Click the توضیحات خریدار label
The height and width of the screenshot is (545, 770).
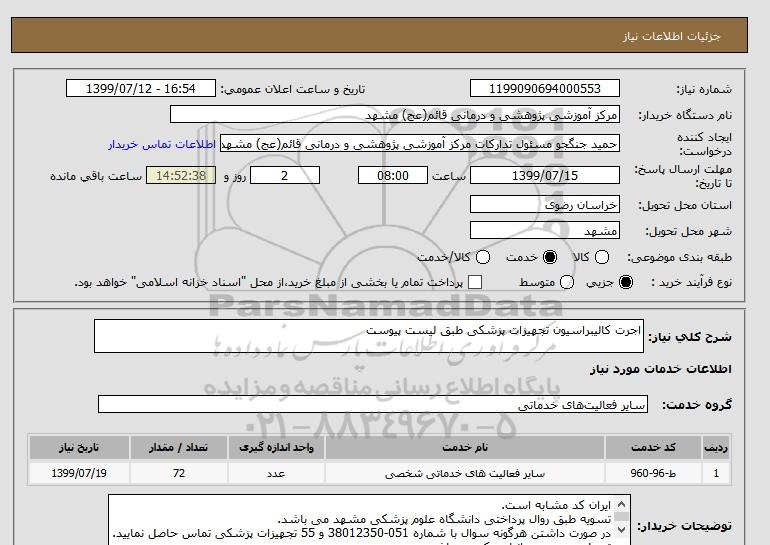(685, 526)
